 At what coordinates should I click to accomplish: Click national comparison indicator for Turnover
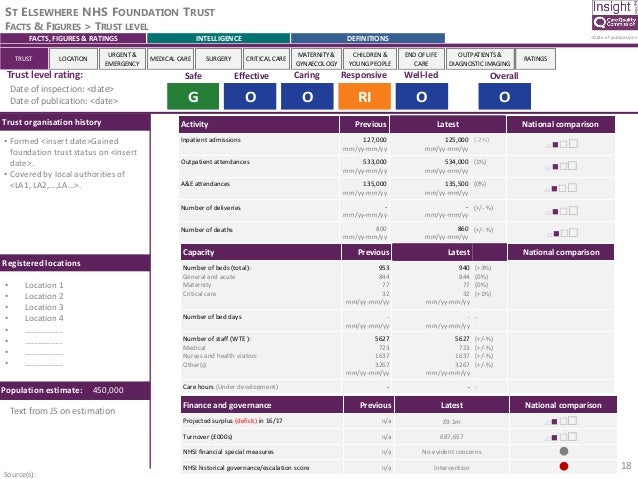tap(562, 437)
